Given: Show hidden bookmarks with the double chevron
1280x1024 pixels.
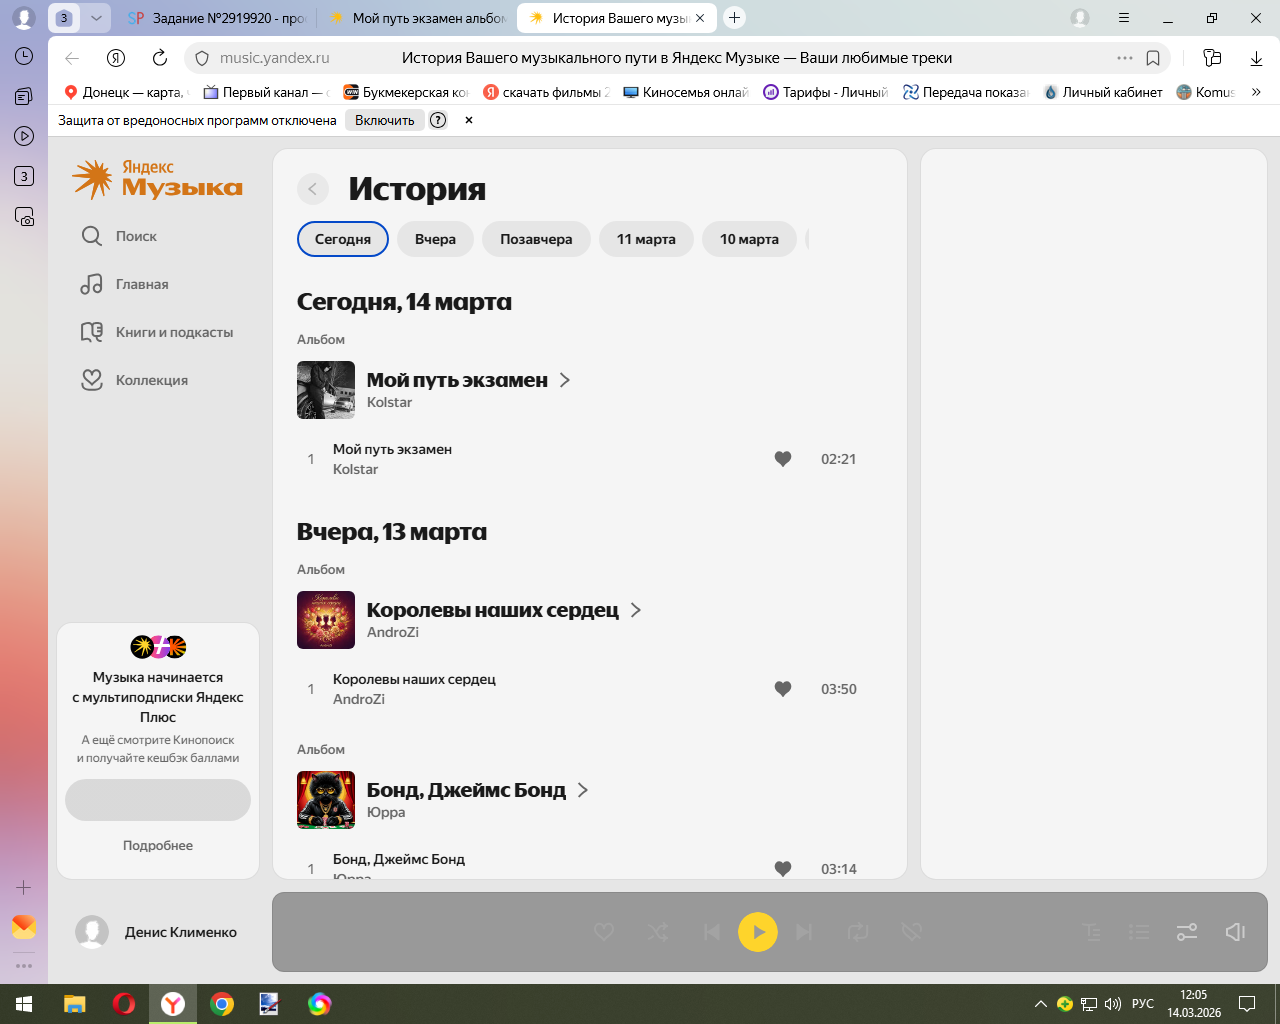Looking at the screenshot, I should pyautogui.click(x=1256, y=92).
